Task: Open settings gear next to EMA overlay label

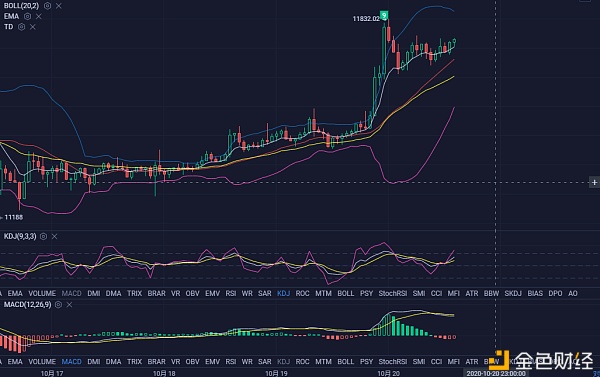Action: click(x=28, y=16)
